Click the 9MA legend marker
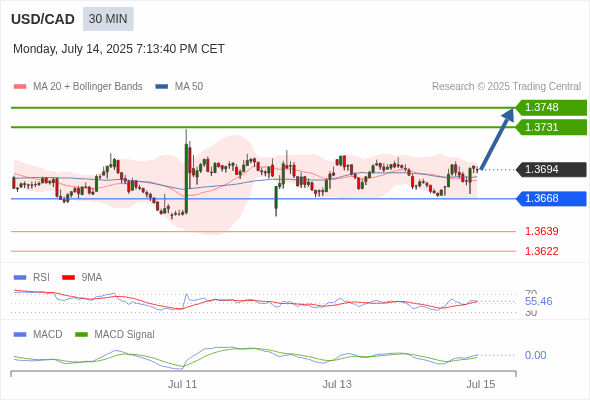 click(x=68, y=278)
